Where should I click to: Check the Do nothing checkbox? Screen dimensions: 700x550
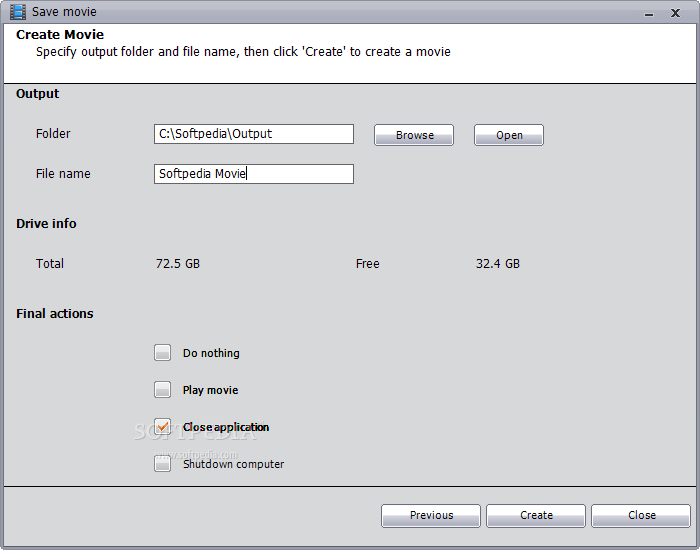tap(162, 353)
